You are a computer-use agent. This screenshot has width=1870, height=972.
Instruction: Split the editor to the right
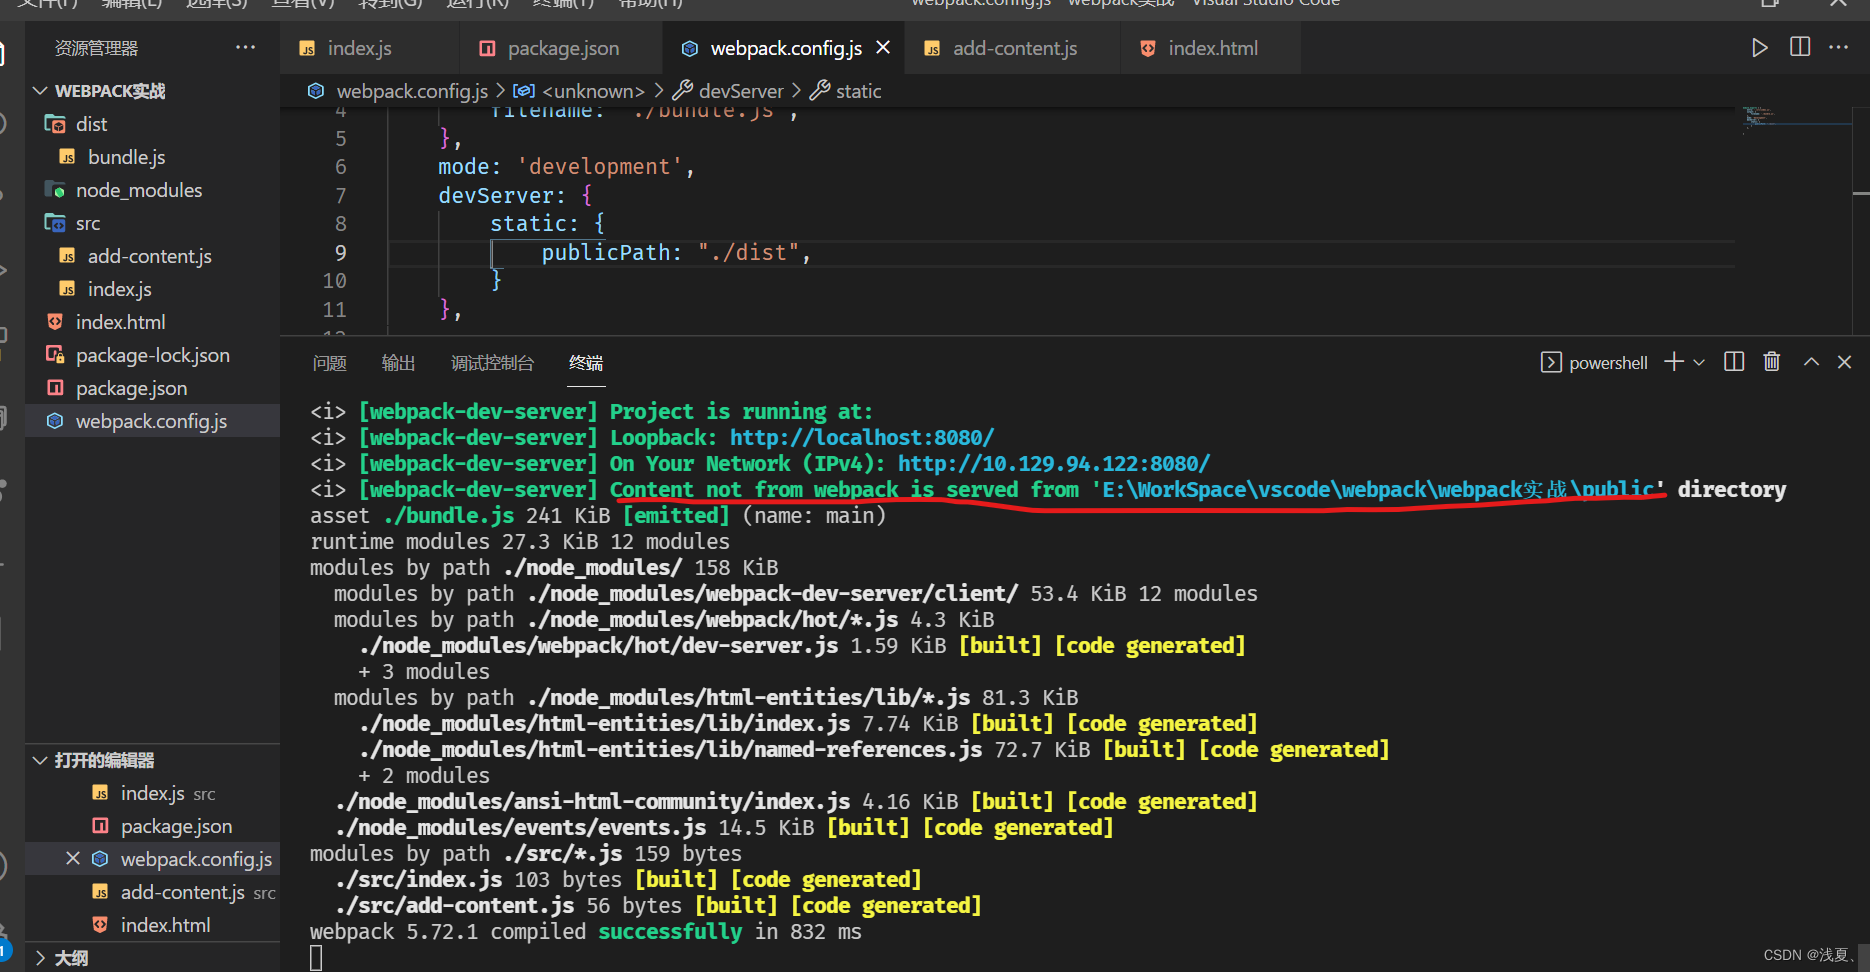point(1799,48)
